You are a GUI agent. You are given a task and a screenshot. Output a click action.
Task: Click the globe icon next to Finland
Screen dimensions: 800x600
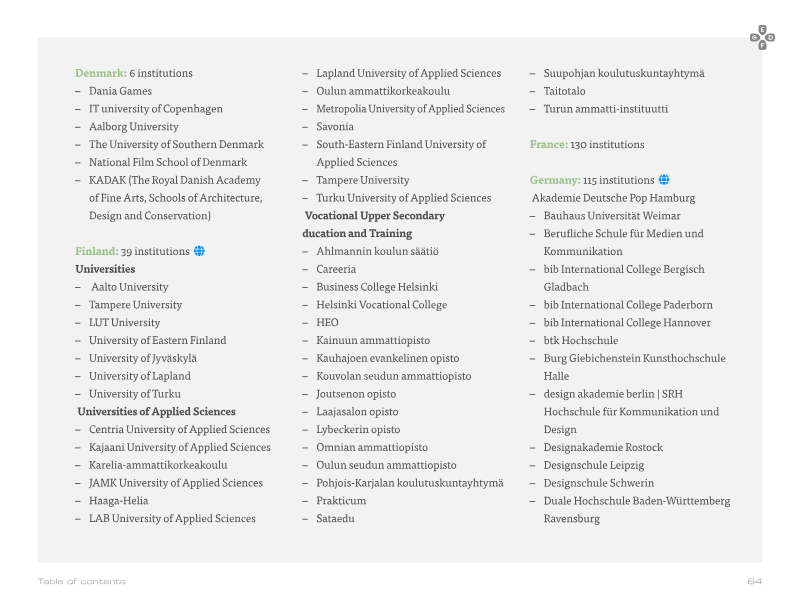coord(199,251)
